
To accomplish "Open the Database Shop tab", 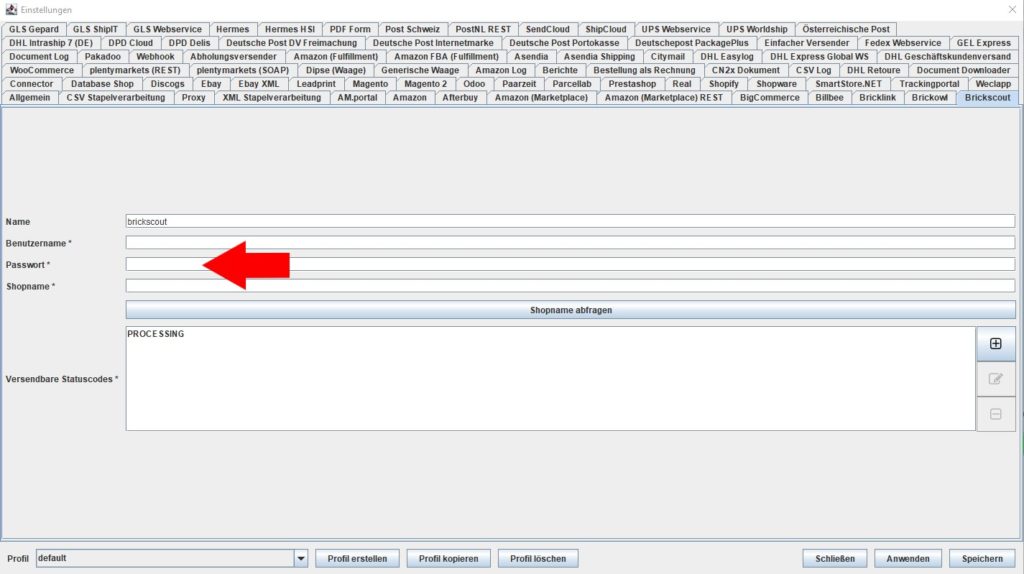I will coord(102,84).
